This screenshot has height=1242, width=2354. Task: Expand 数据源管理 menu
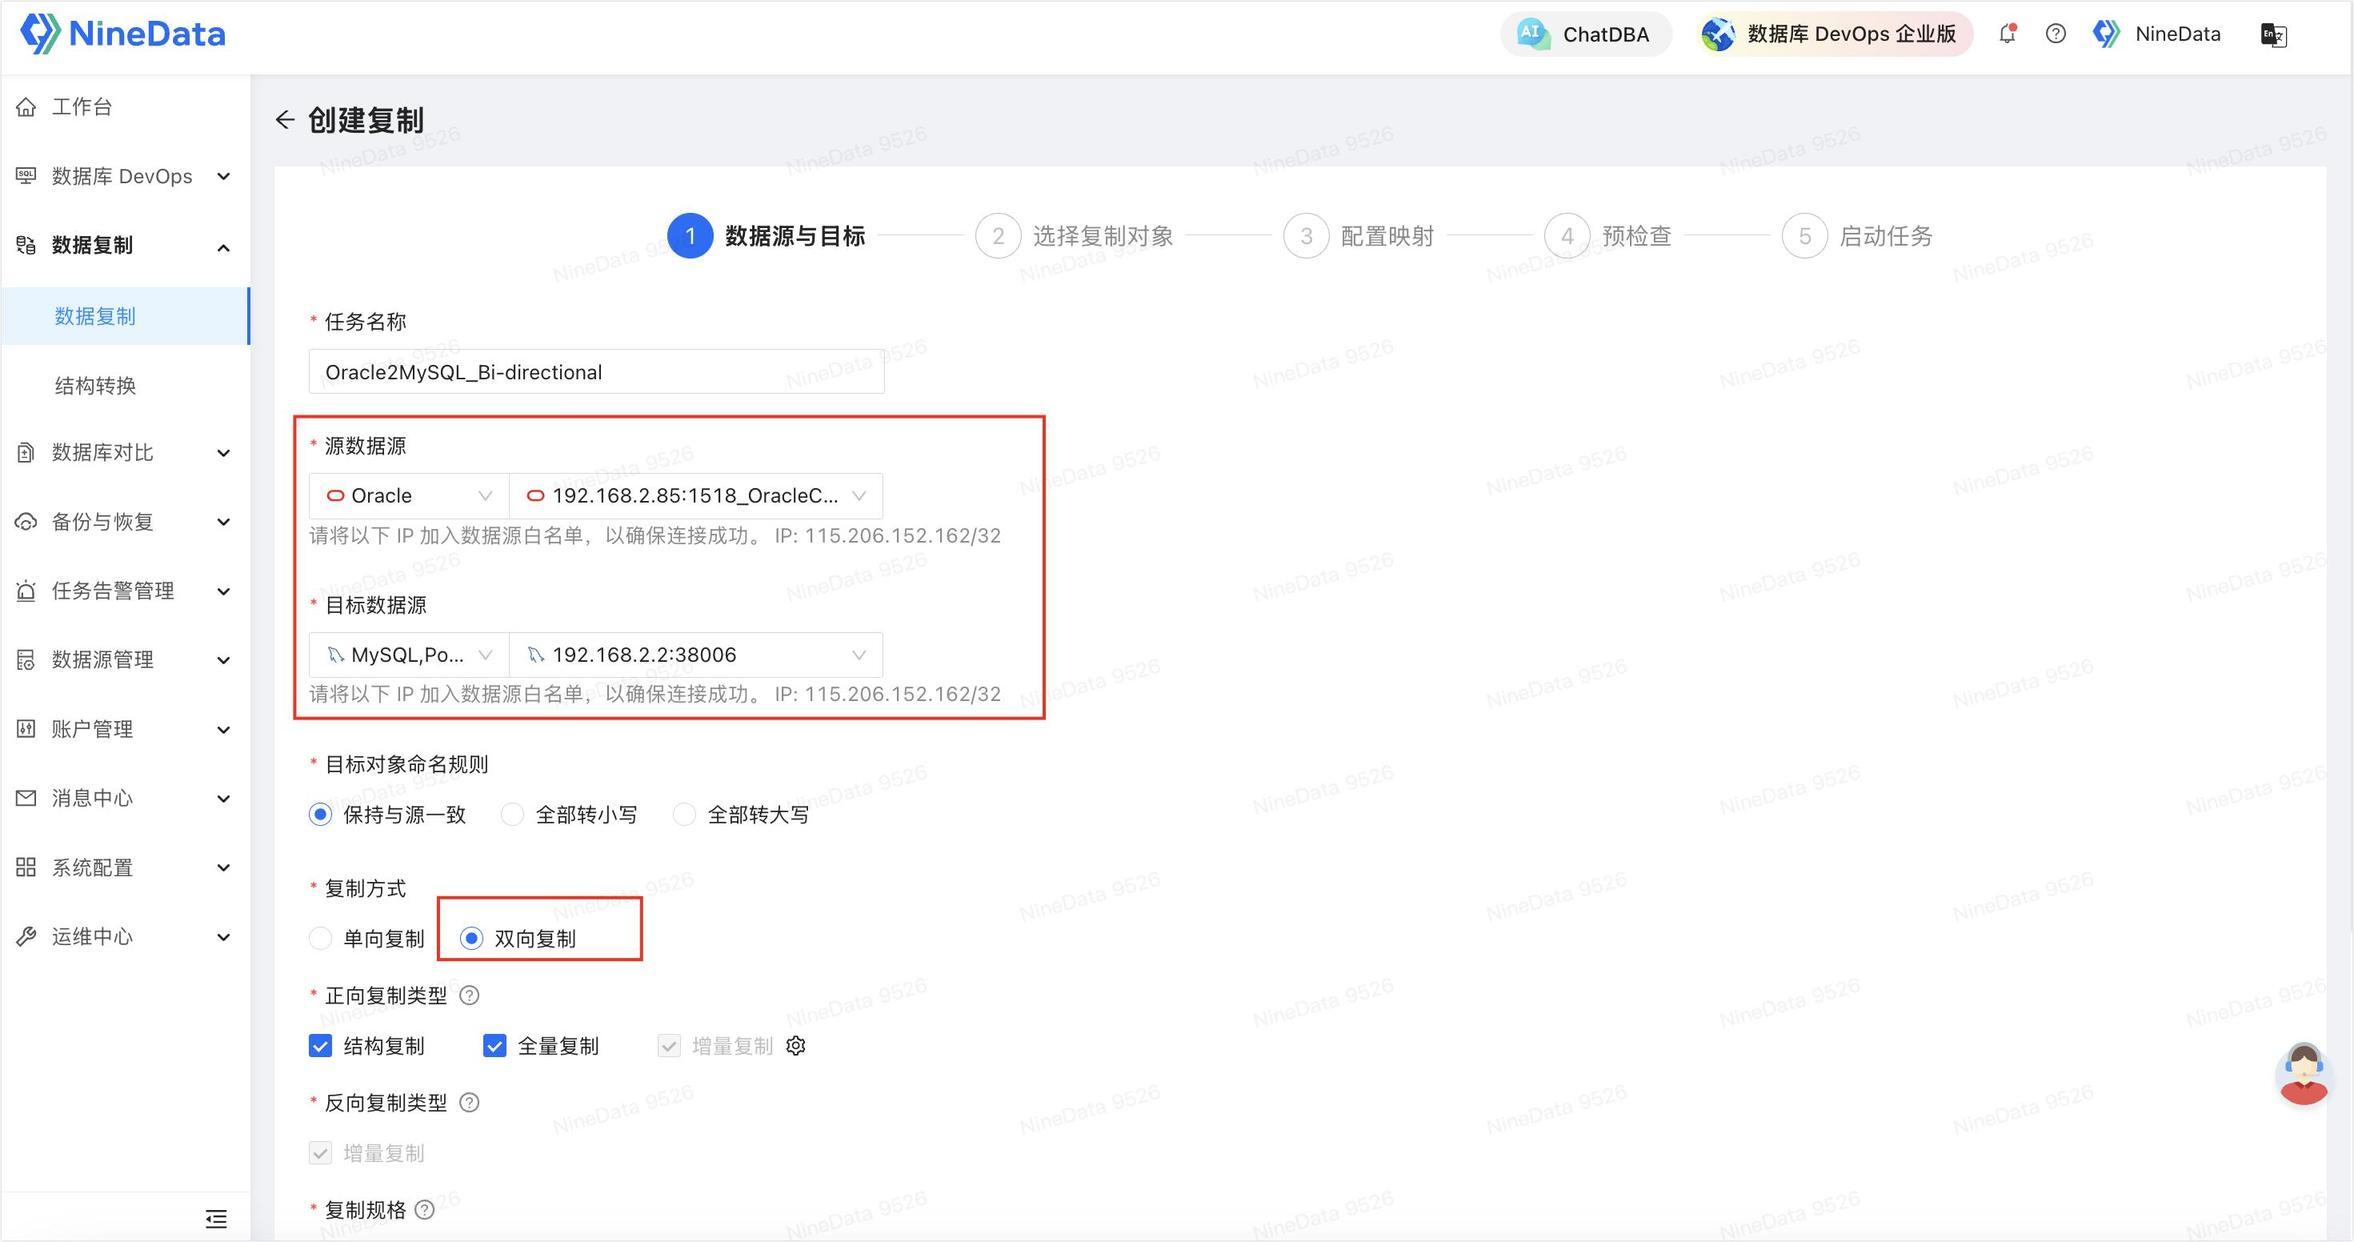[125, 660]
